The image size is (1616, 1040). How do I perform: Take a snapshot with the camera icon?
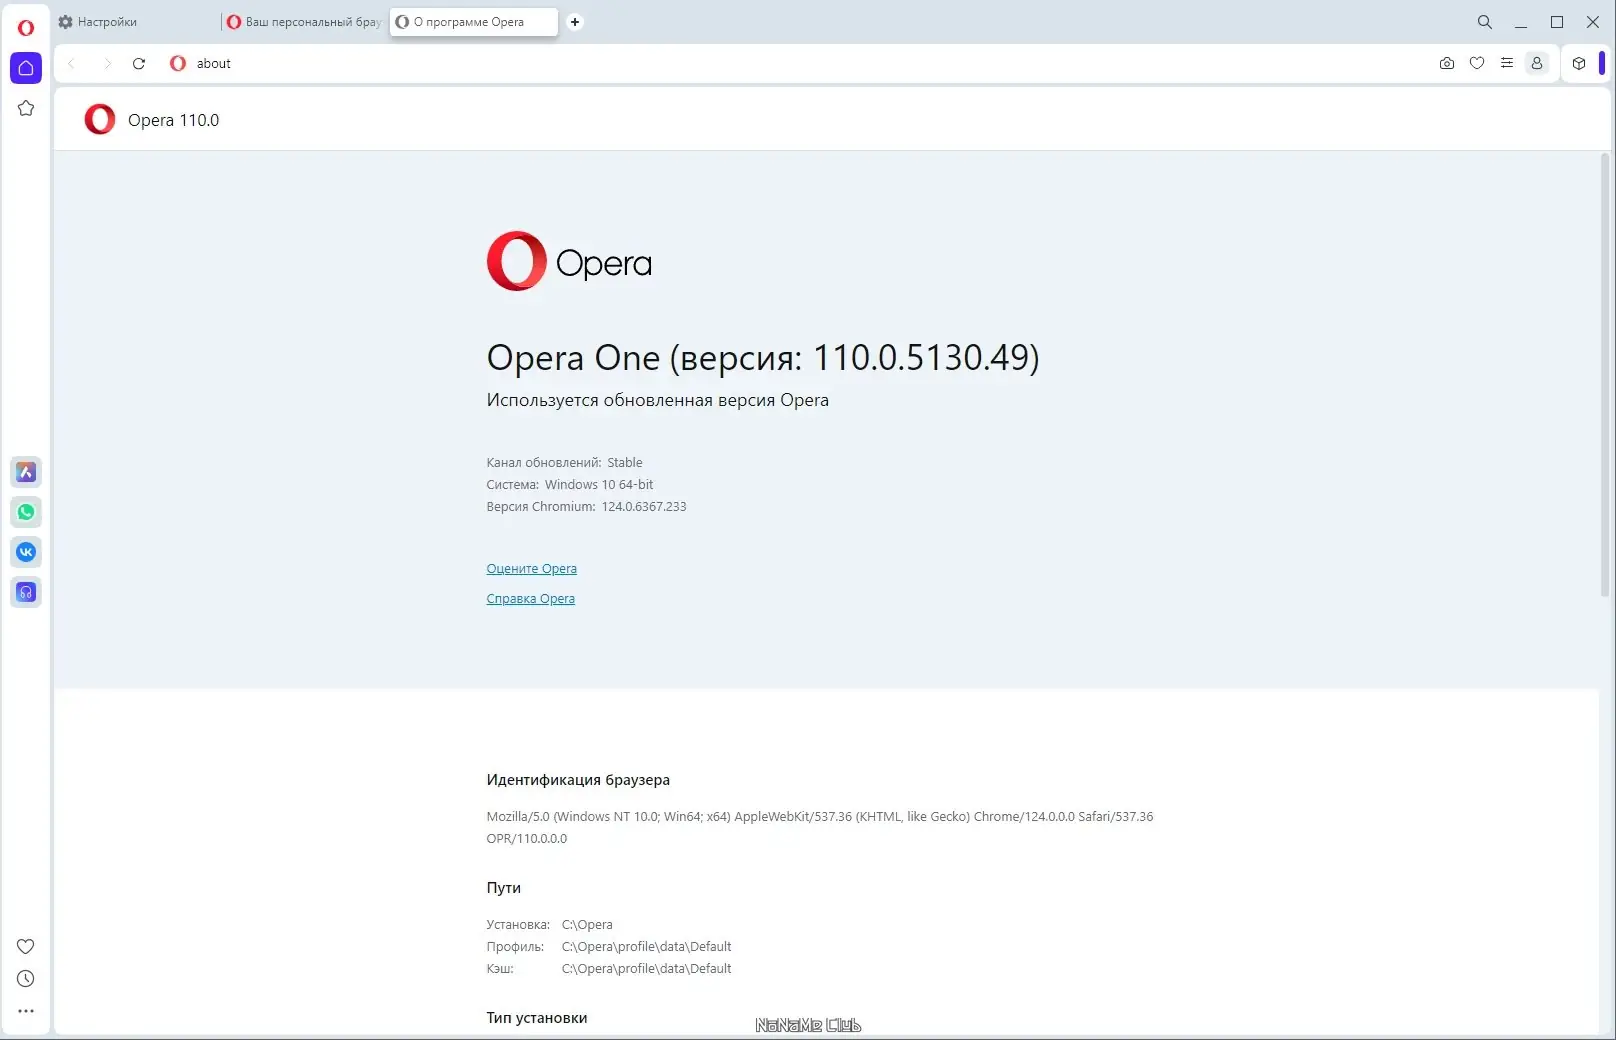tap(1447, 63)
